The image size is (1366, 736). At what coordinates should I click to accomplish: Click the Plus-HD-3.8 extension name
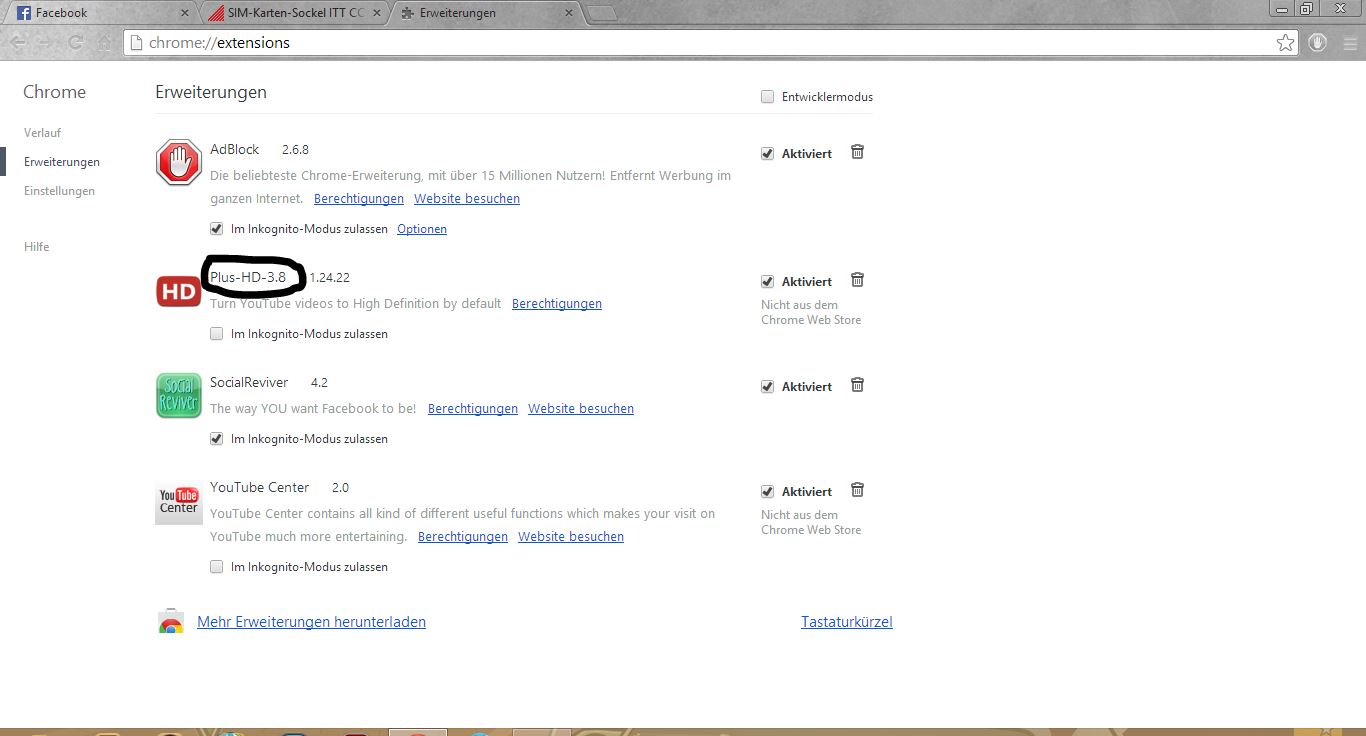tap(248, 277)
